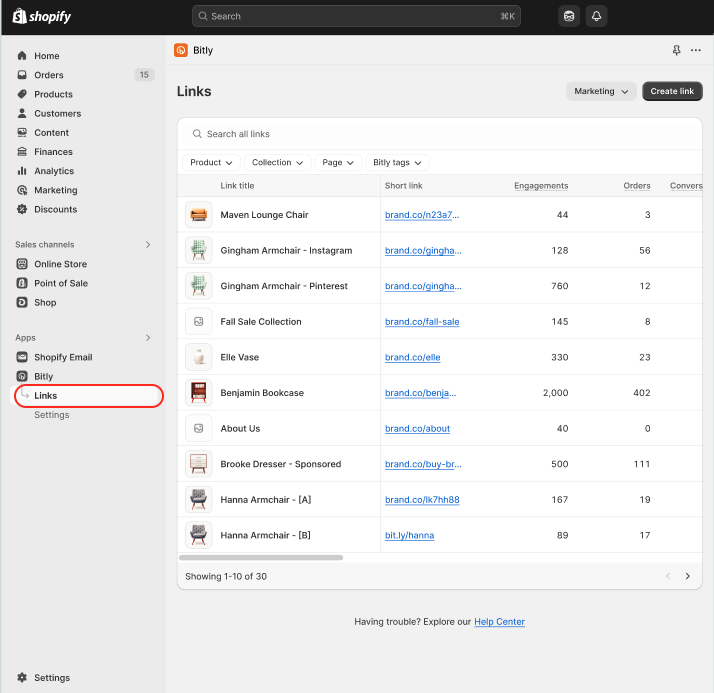Sort by Orders column header

637,185
